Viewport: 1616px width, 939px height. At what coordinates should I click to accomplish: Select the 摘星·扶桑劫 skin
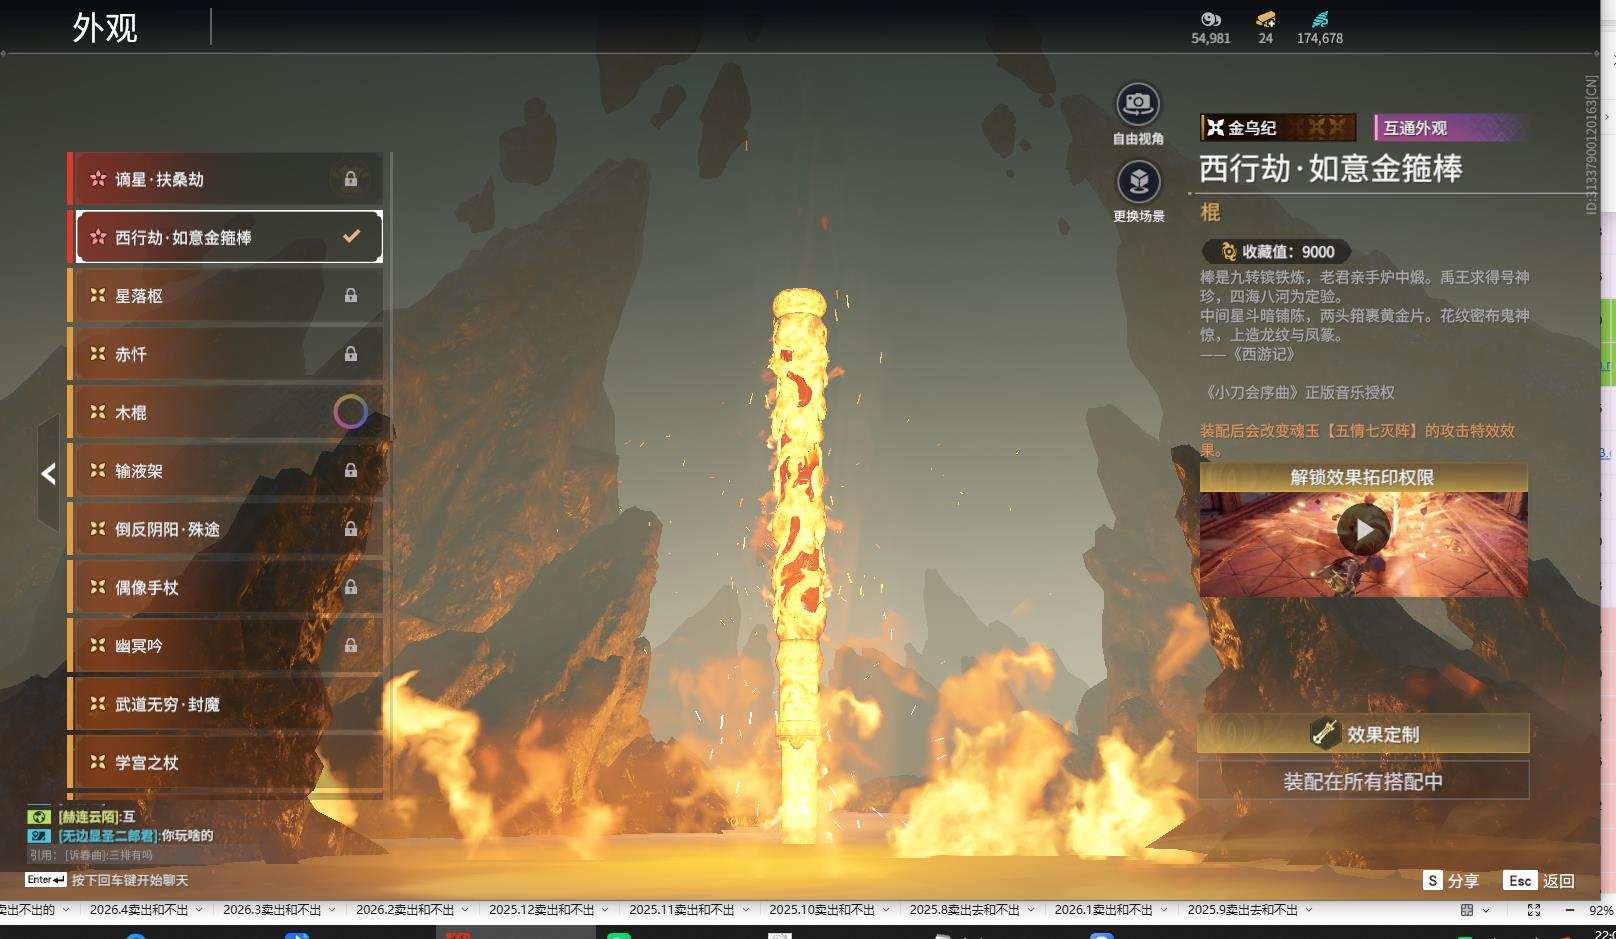pyautogui.click(x=225, y=179)
